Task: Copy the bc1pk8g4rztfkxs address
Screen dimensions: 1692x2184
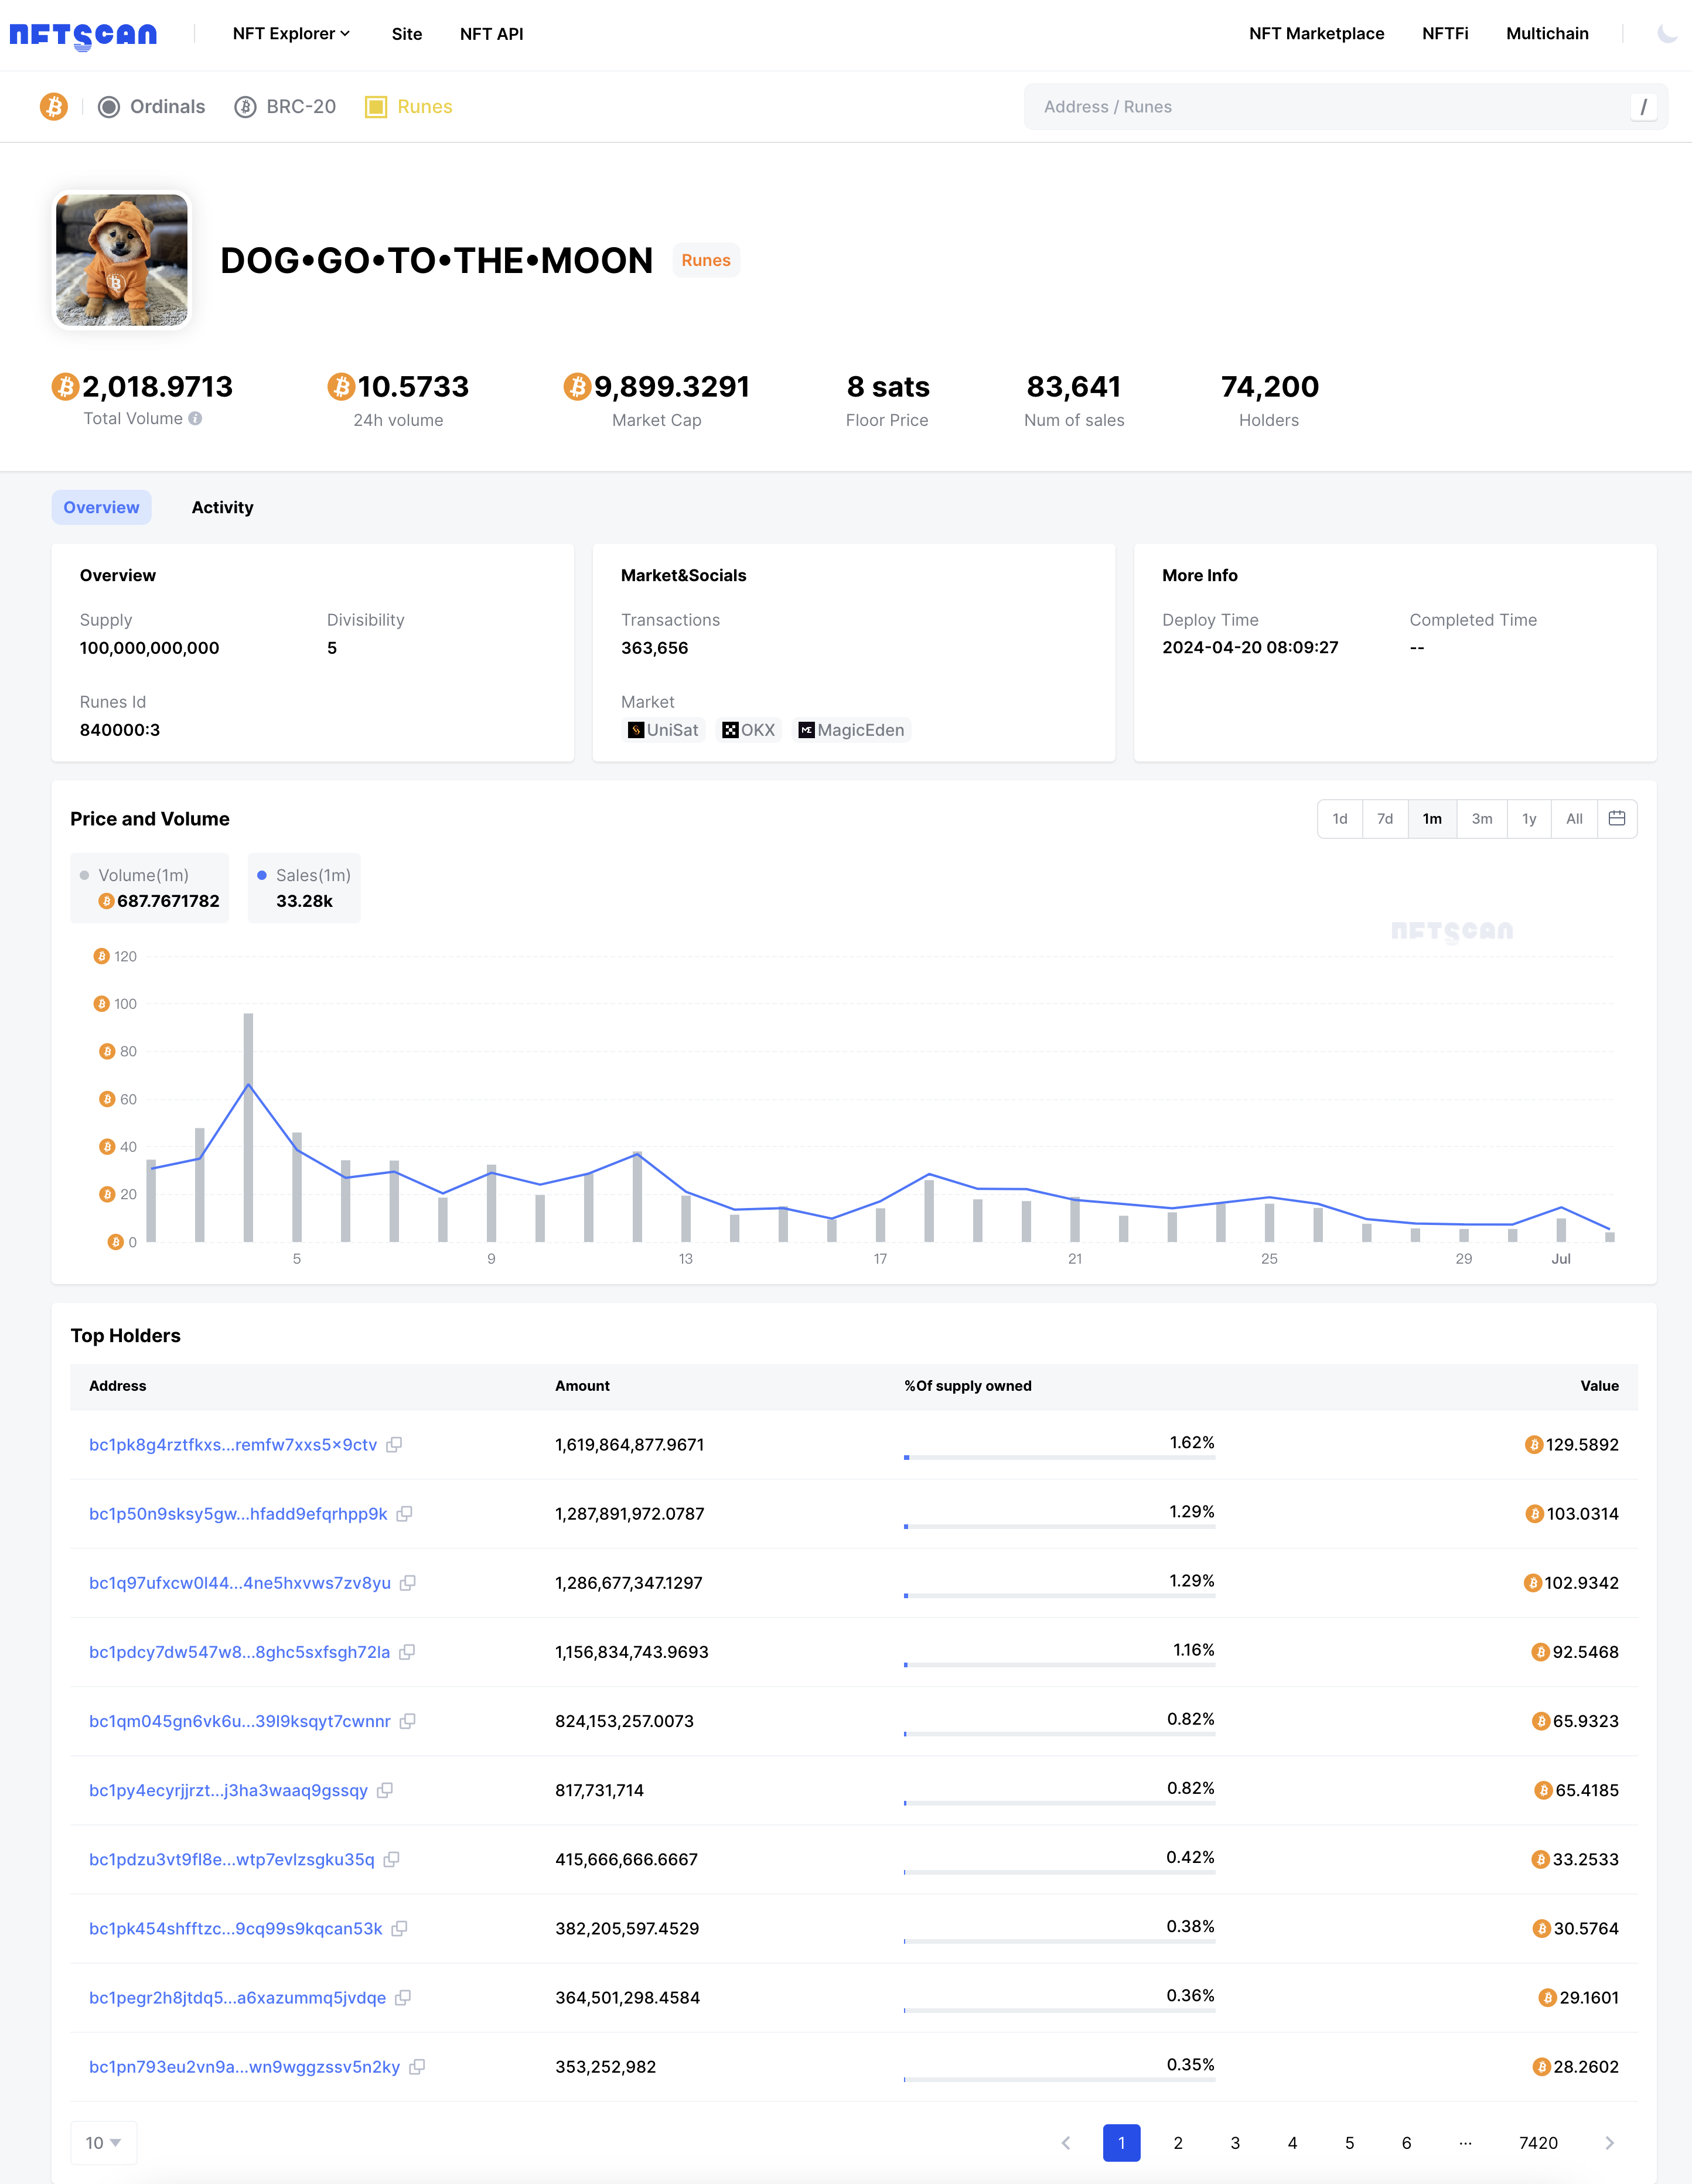Action: pyautogui.click(x=395, y=1445)
